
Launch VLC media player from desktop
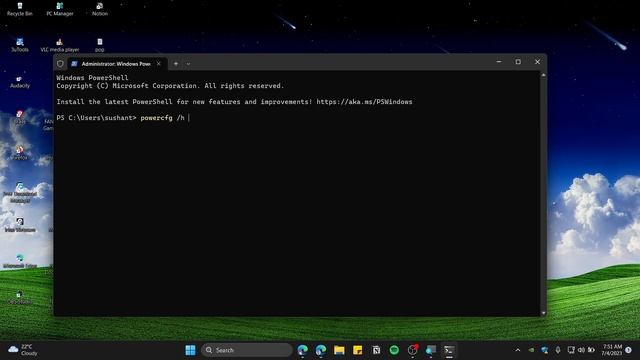pos(60,45)
